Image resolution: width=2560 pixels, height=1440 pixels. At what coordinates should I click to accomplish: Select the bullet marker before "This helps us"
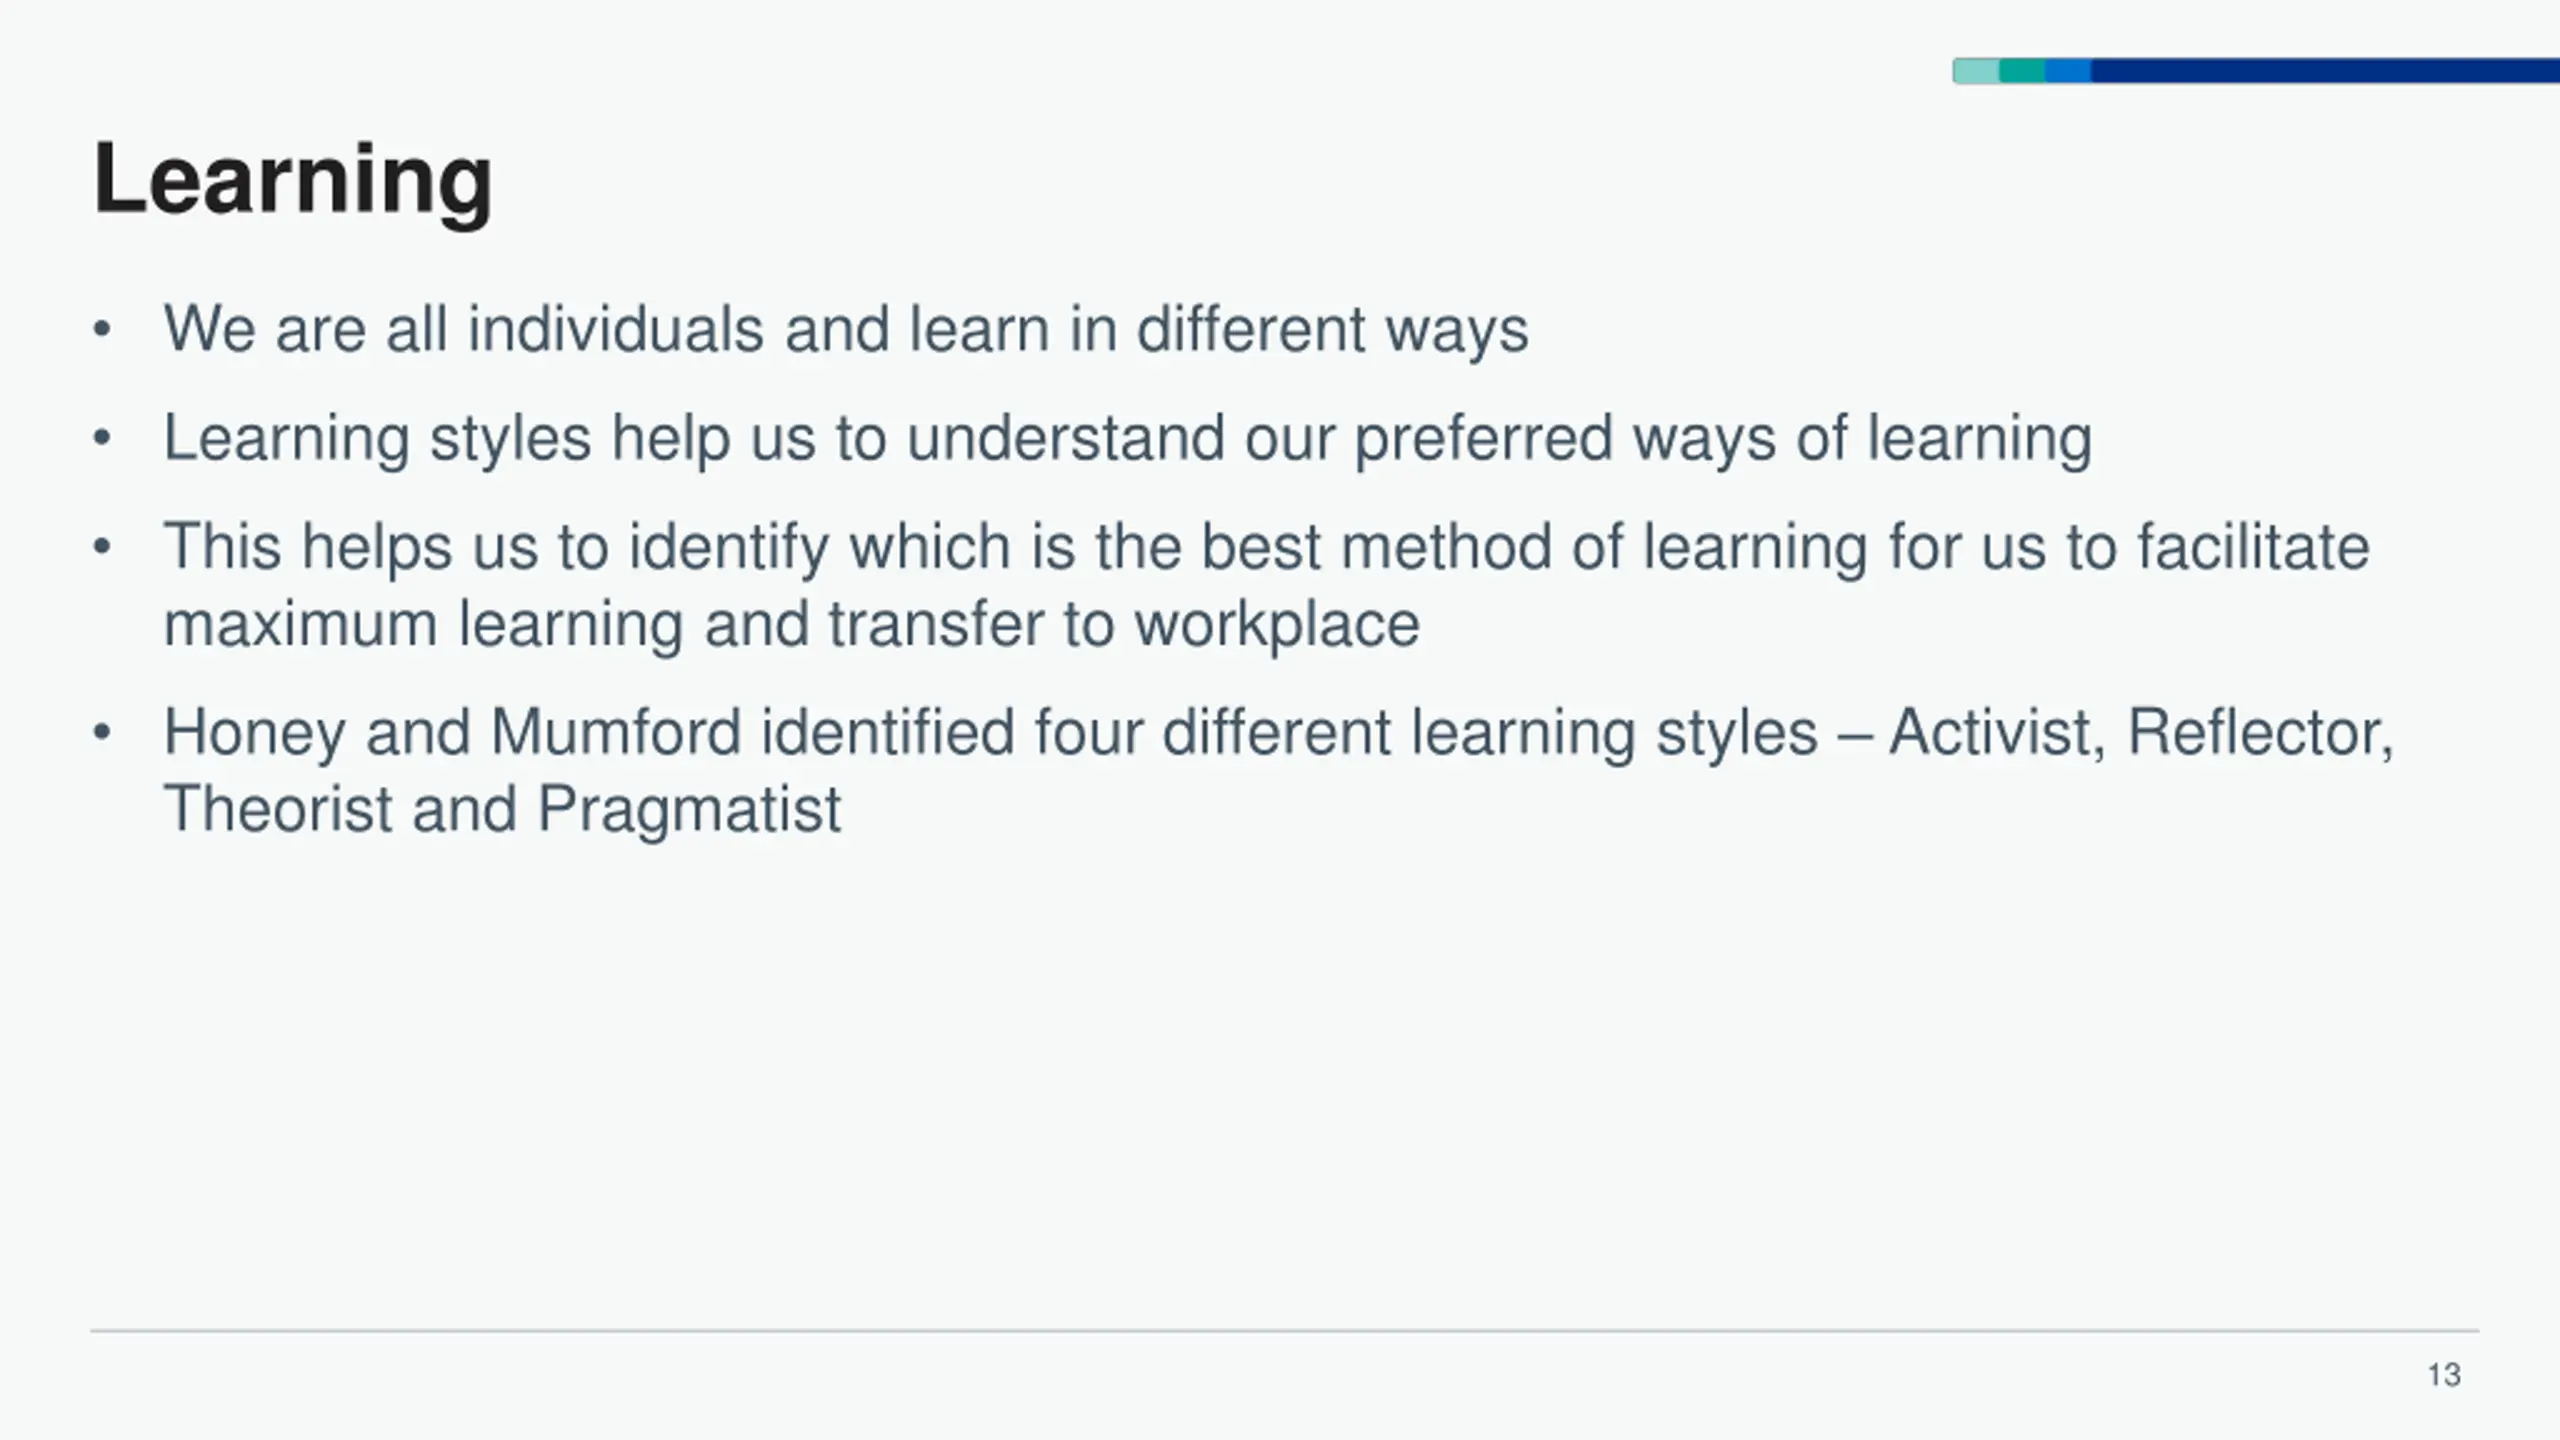pos(101,547)
